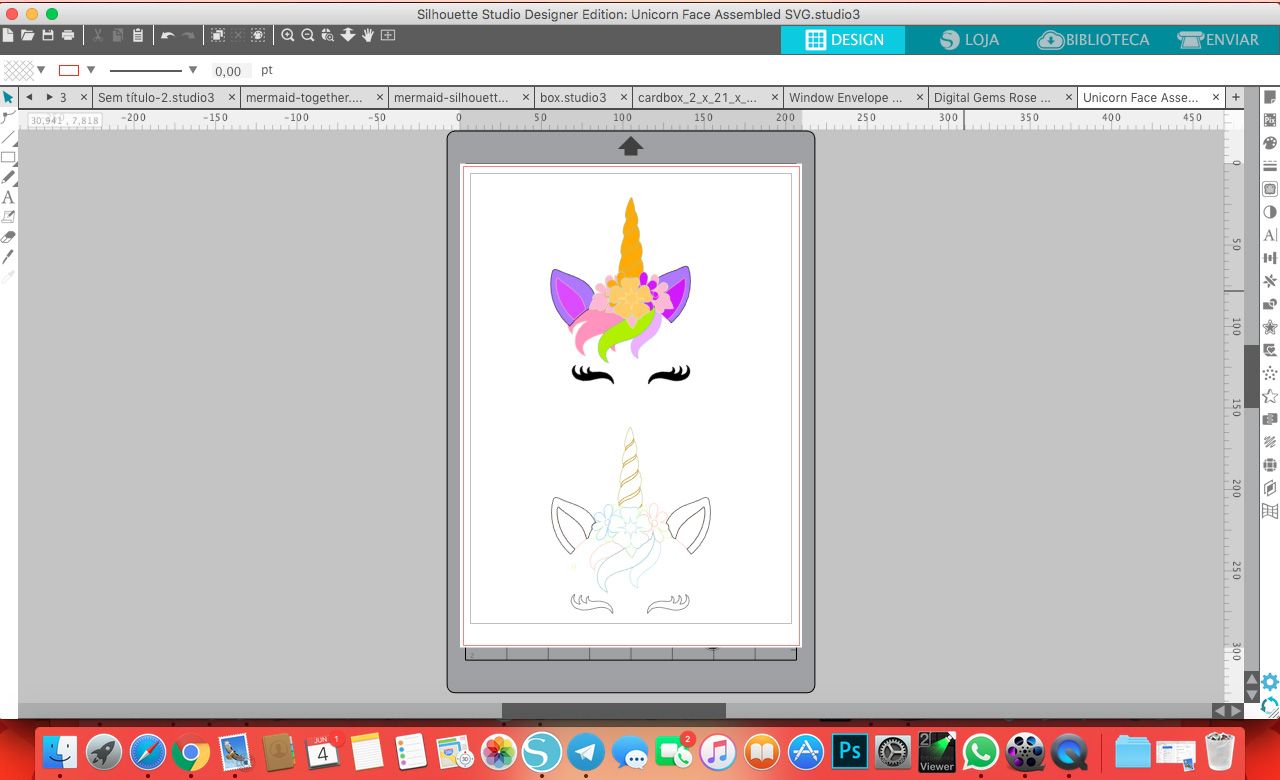1280x780 pixels.
Task: Close the Unicorn Face Assembled tab
Action: pyautogui.click(x=1216, y=97)
